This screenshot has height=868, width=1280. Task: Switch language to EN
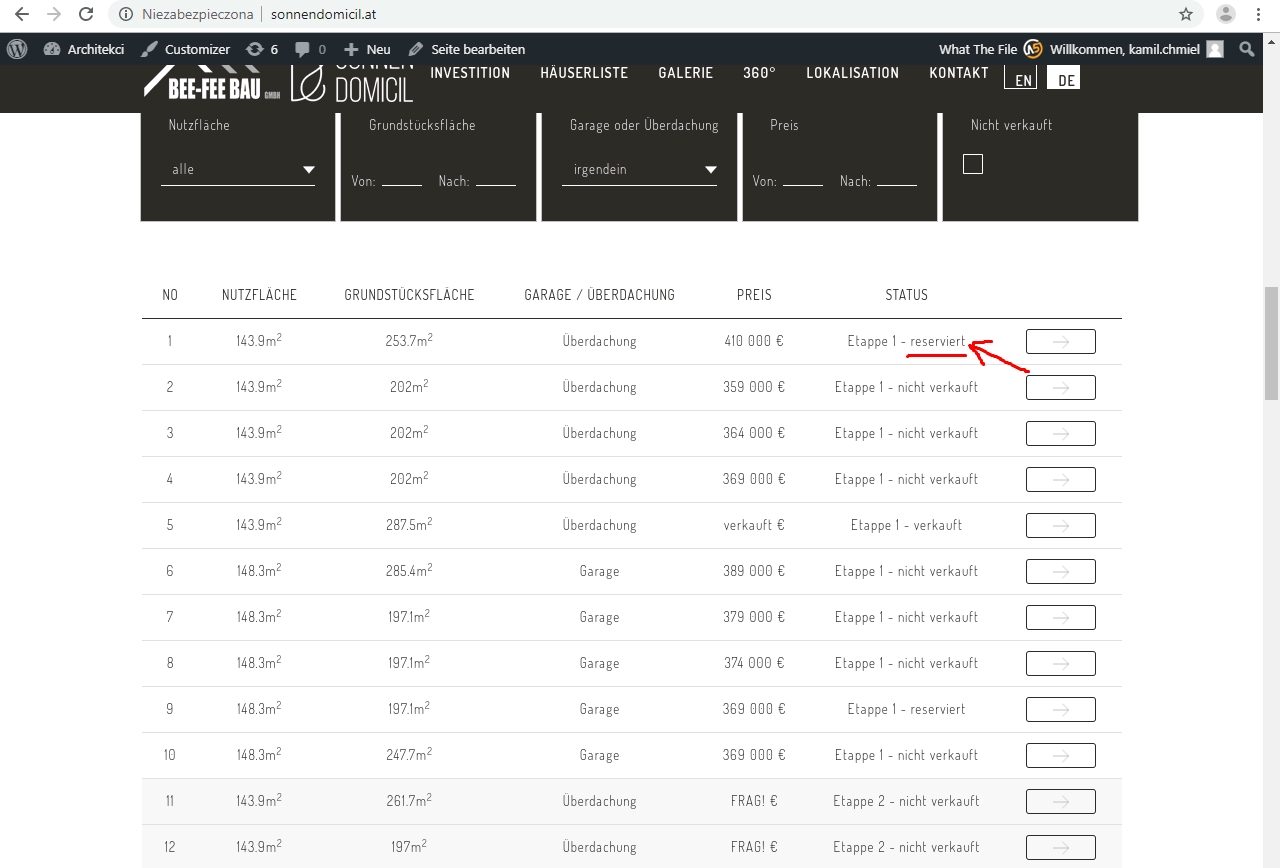(x=1021, y=78)
